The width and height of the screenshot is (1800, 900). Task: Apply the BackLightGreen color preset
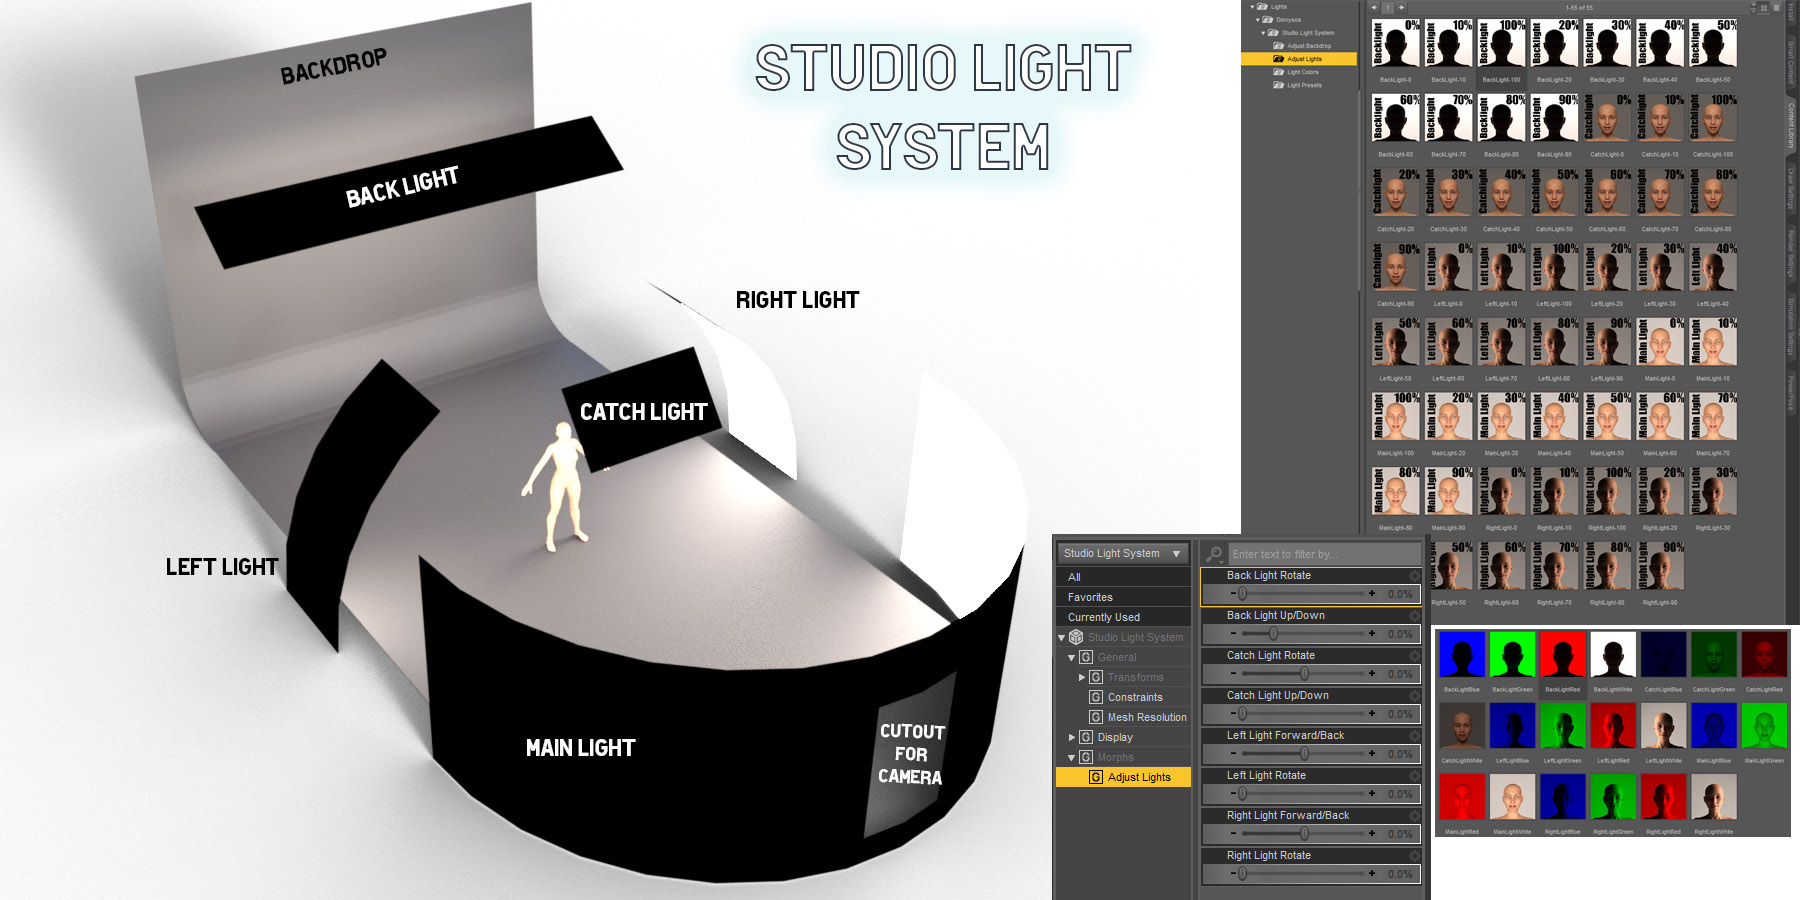click(x=1512, y=656)
